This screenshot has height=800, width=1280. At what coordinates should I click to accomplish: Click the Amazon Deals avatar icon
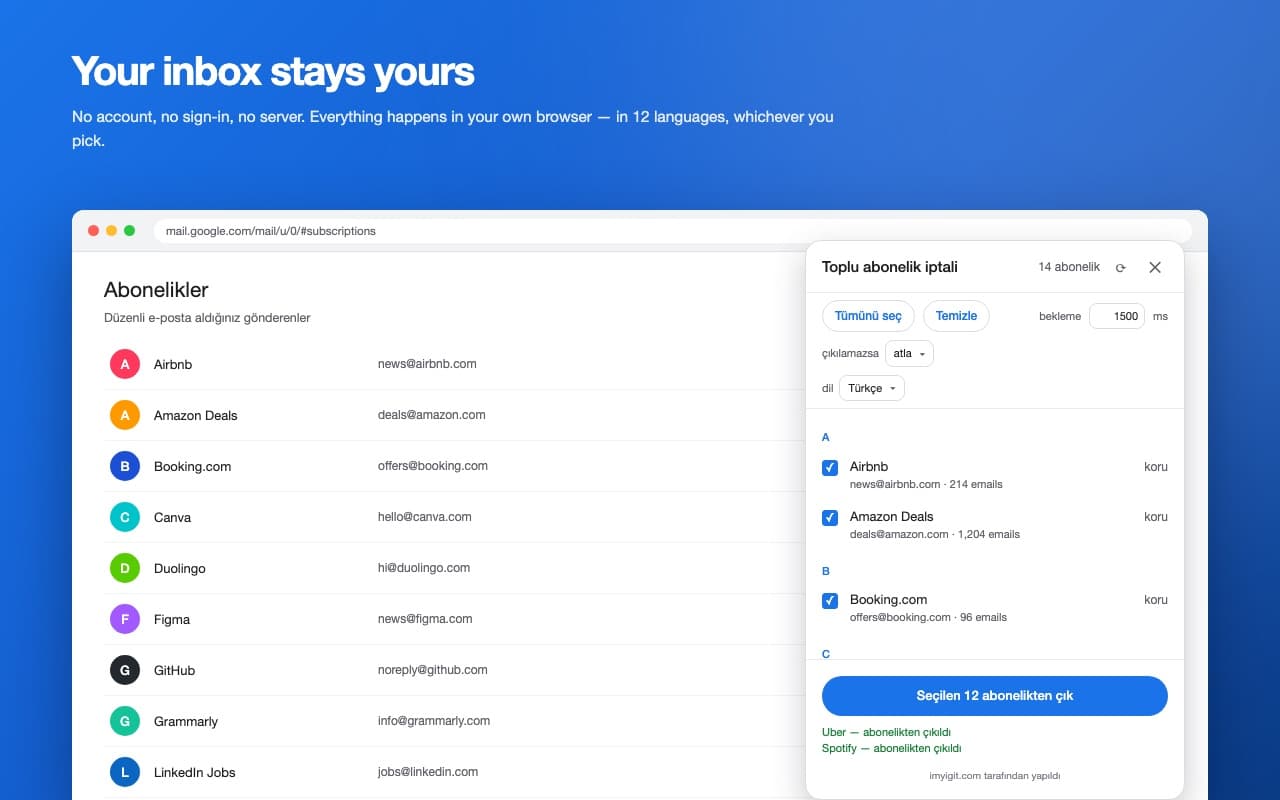pos(125,415)
